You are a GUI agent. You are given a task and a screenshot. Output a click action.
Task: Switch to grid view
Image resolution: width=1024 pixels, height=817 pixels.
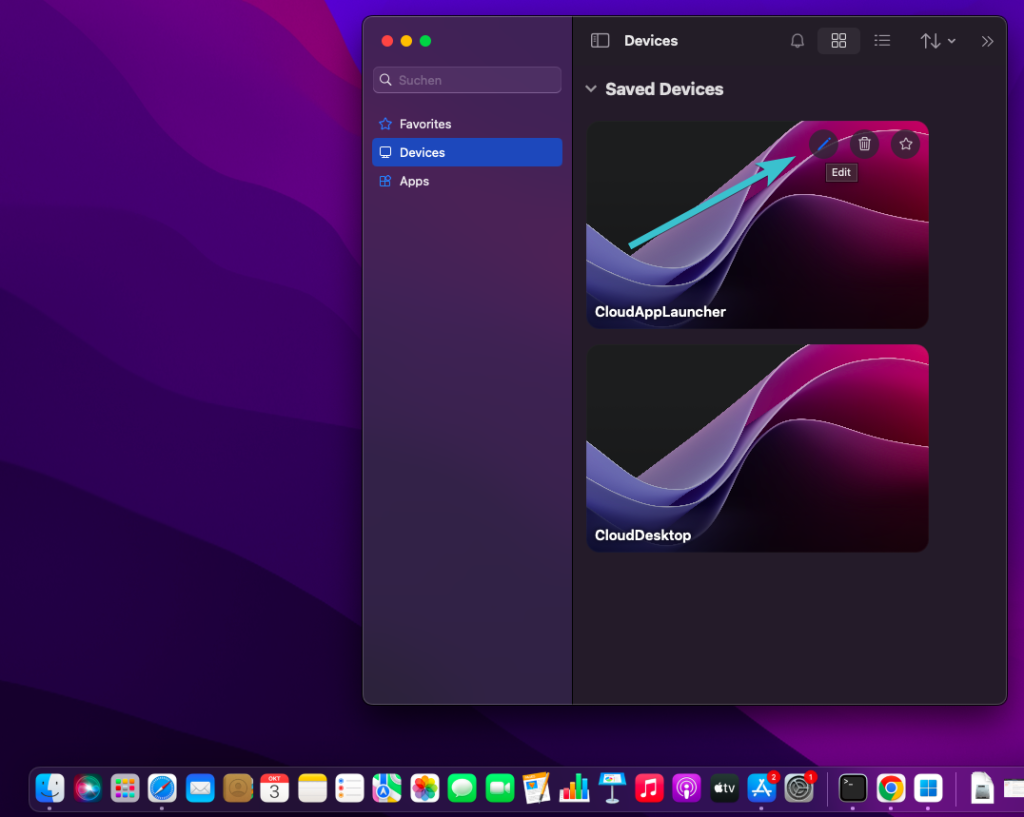pyautogui.click(x=839, y=40)
